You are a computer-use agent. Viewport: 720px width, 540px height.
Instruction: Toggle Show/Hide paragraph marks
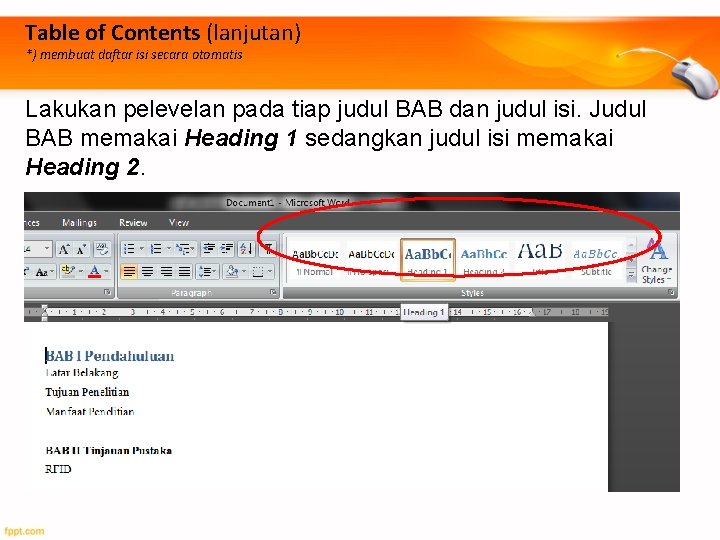pyautogui.click(x=269, y=249)
